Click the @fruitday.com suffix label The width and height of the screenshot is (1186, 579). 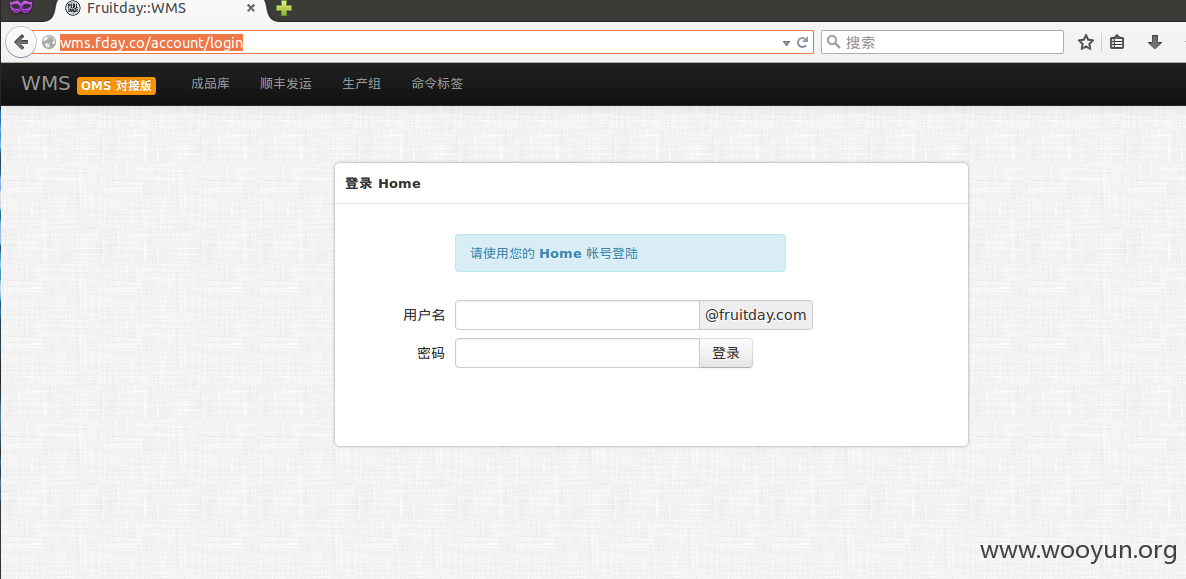[x=756, y=315]
